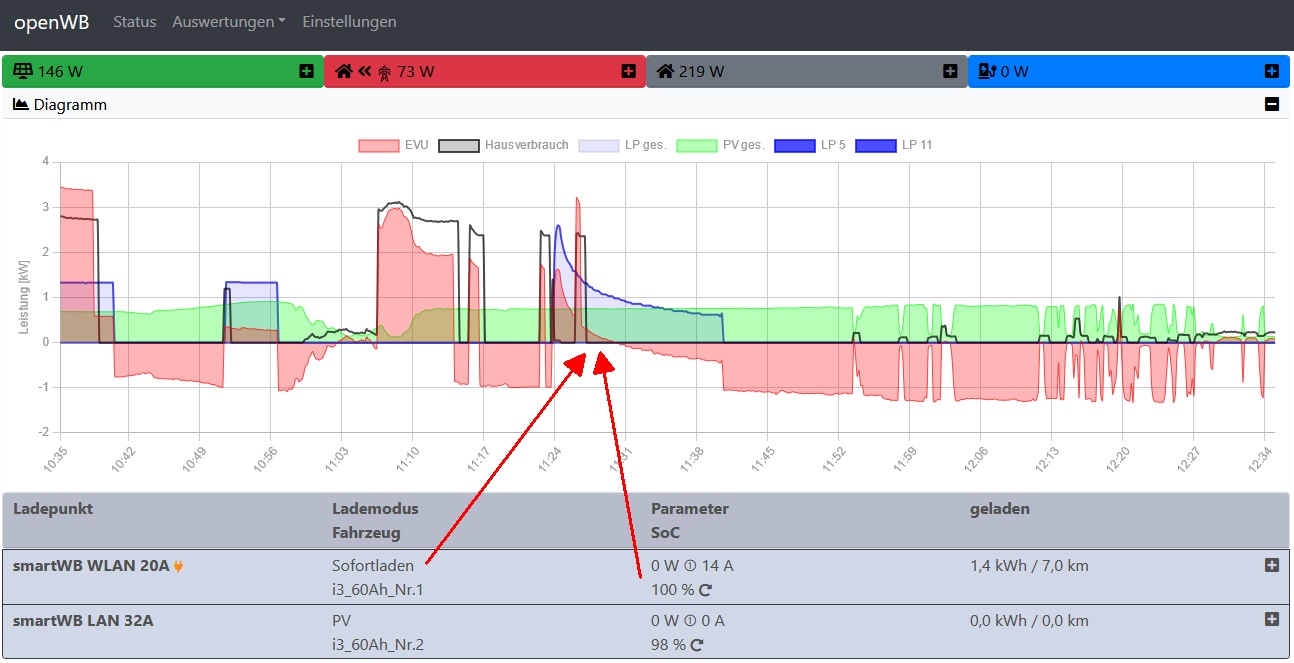Open the Auswertungen dropdown menu

tap(229, 22)
